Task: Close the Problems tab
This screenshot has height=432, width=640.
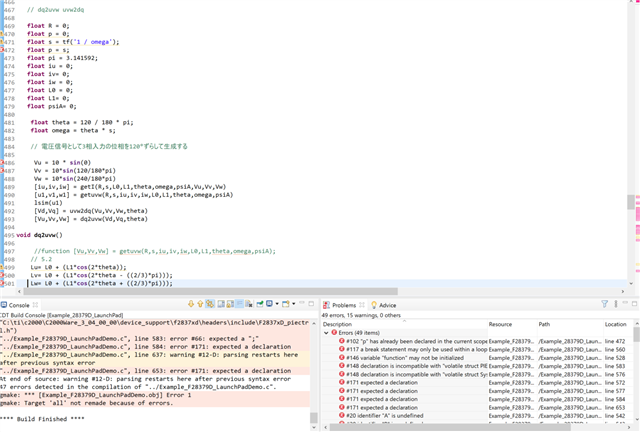Action: [x=362, y=305]
